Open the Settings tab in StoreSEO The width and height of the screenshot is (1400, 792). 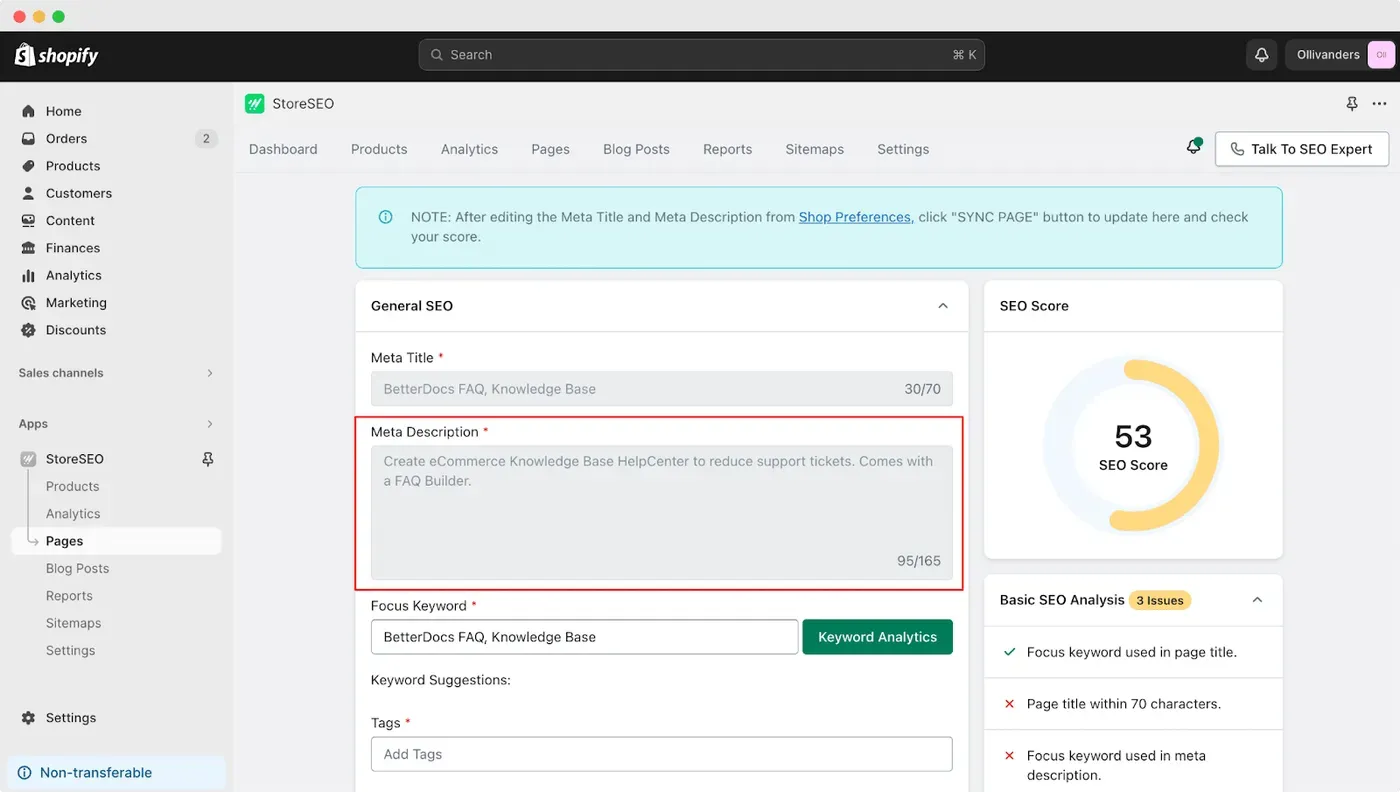pyautogui.click(x=903, y=149)
